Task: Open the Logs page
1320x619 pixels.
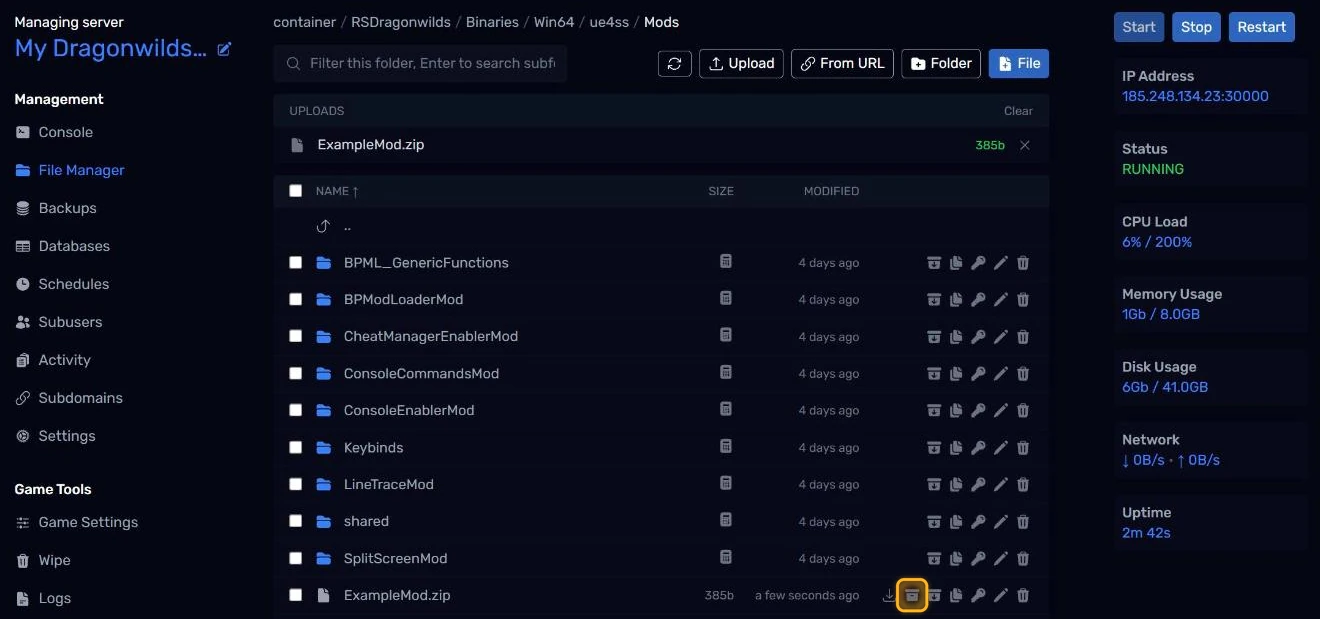Action: pos(54,598)
